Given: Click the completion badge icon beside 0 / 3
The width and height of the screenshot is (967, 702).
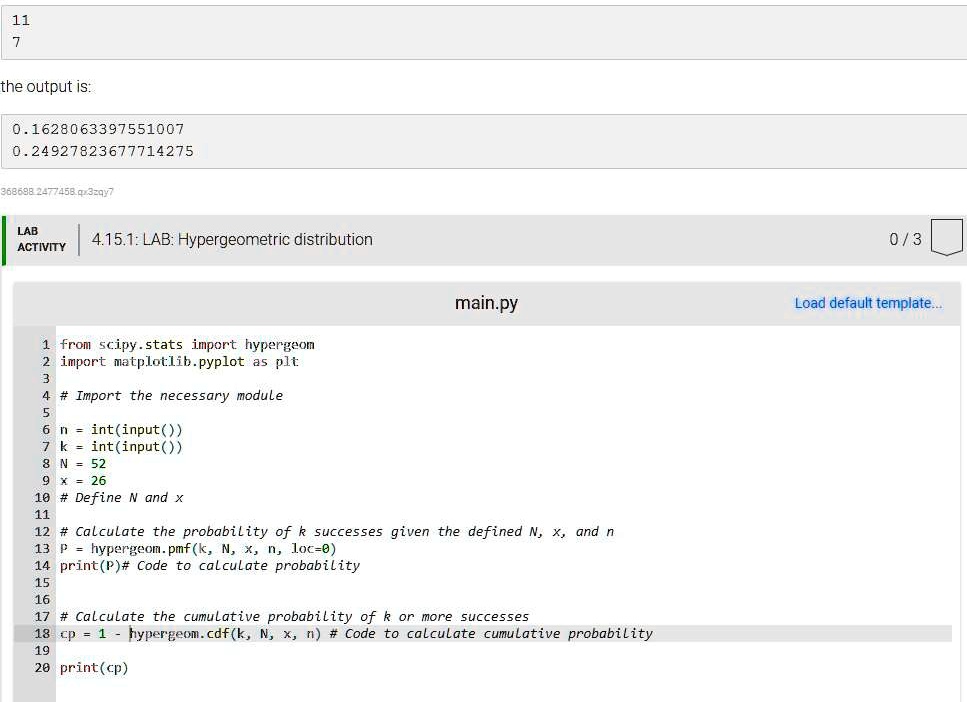Looking at the screenshot, I should [945, 239].
